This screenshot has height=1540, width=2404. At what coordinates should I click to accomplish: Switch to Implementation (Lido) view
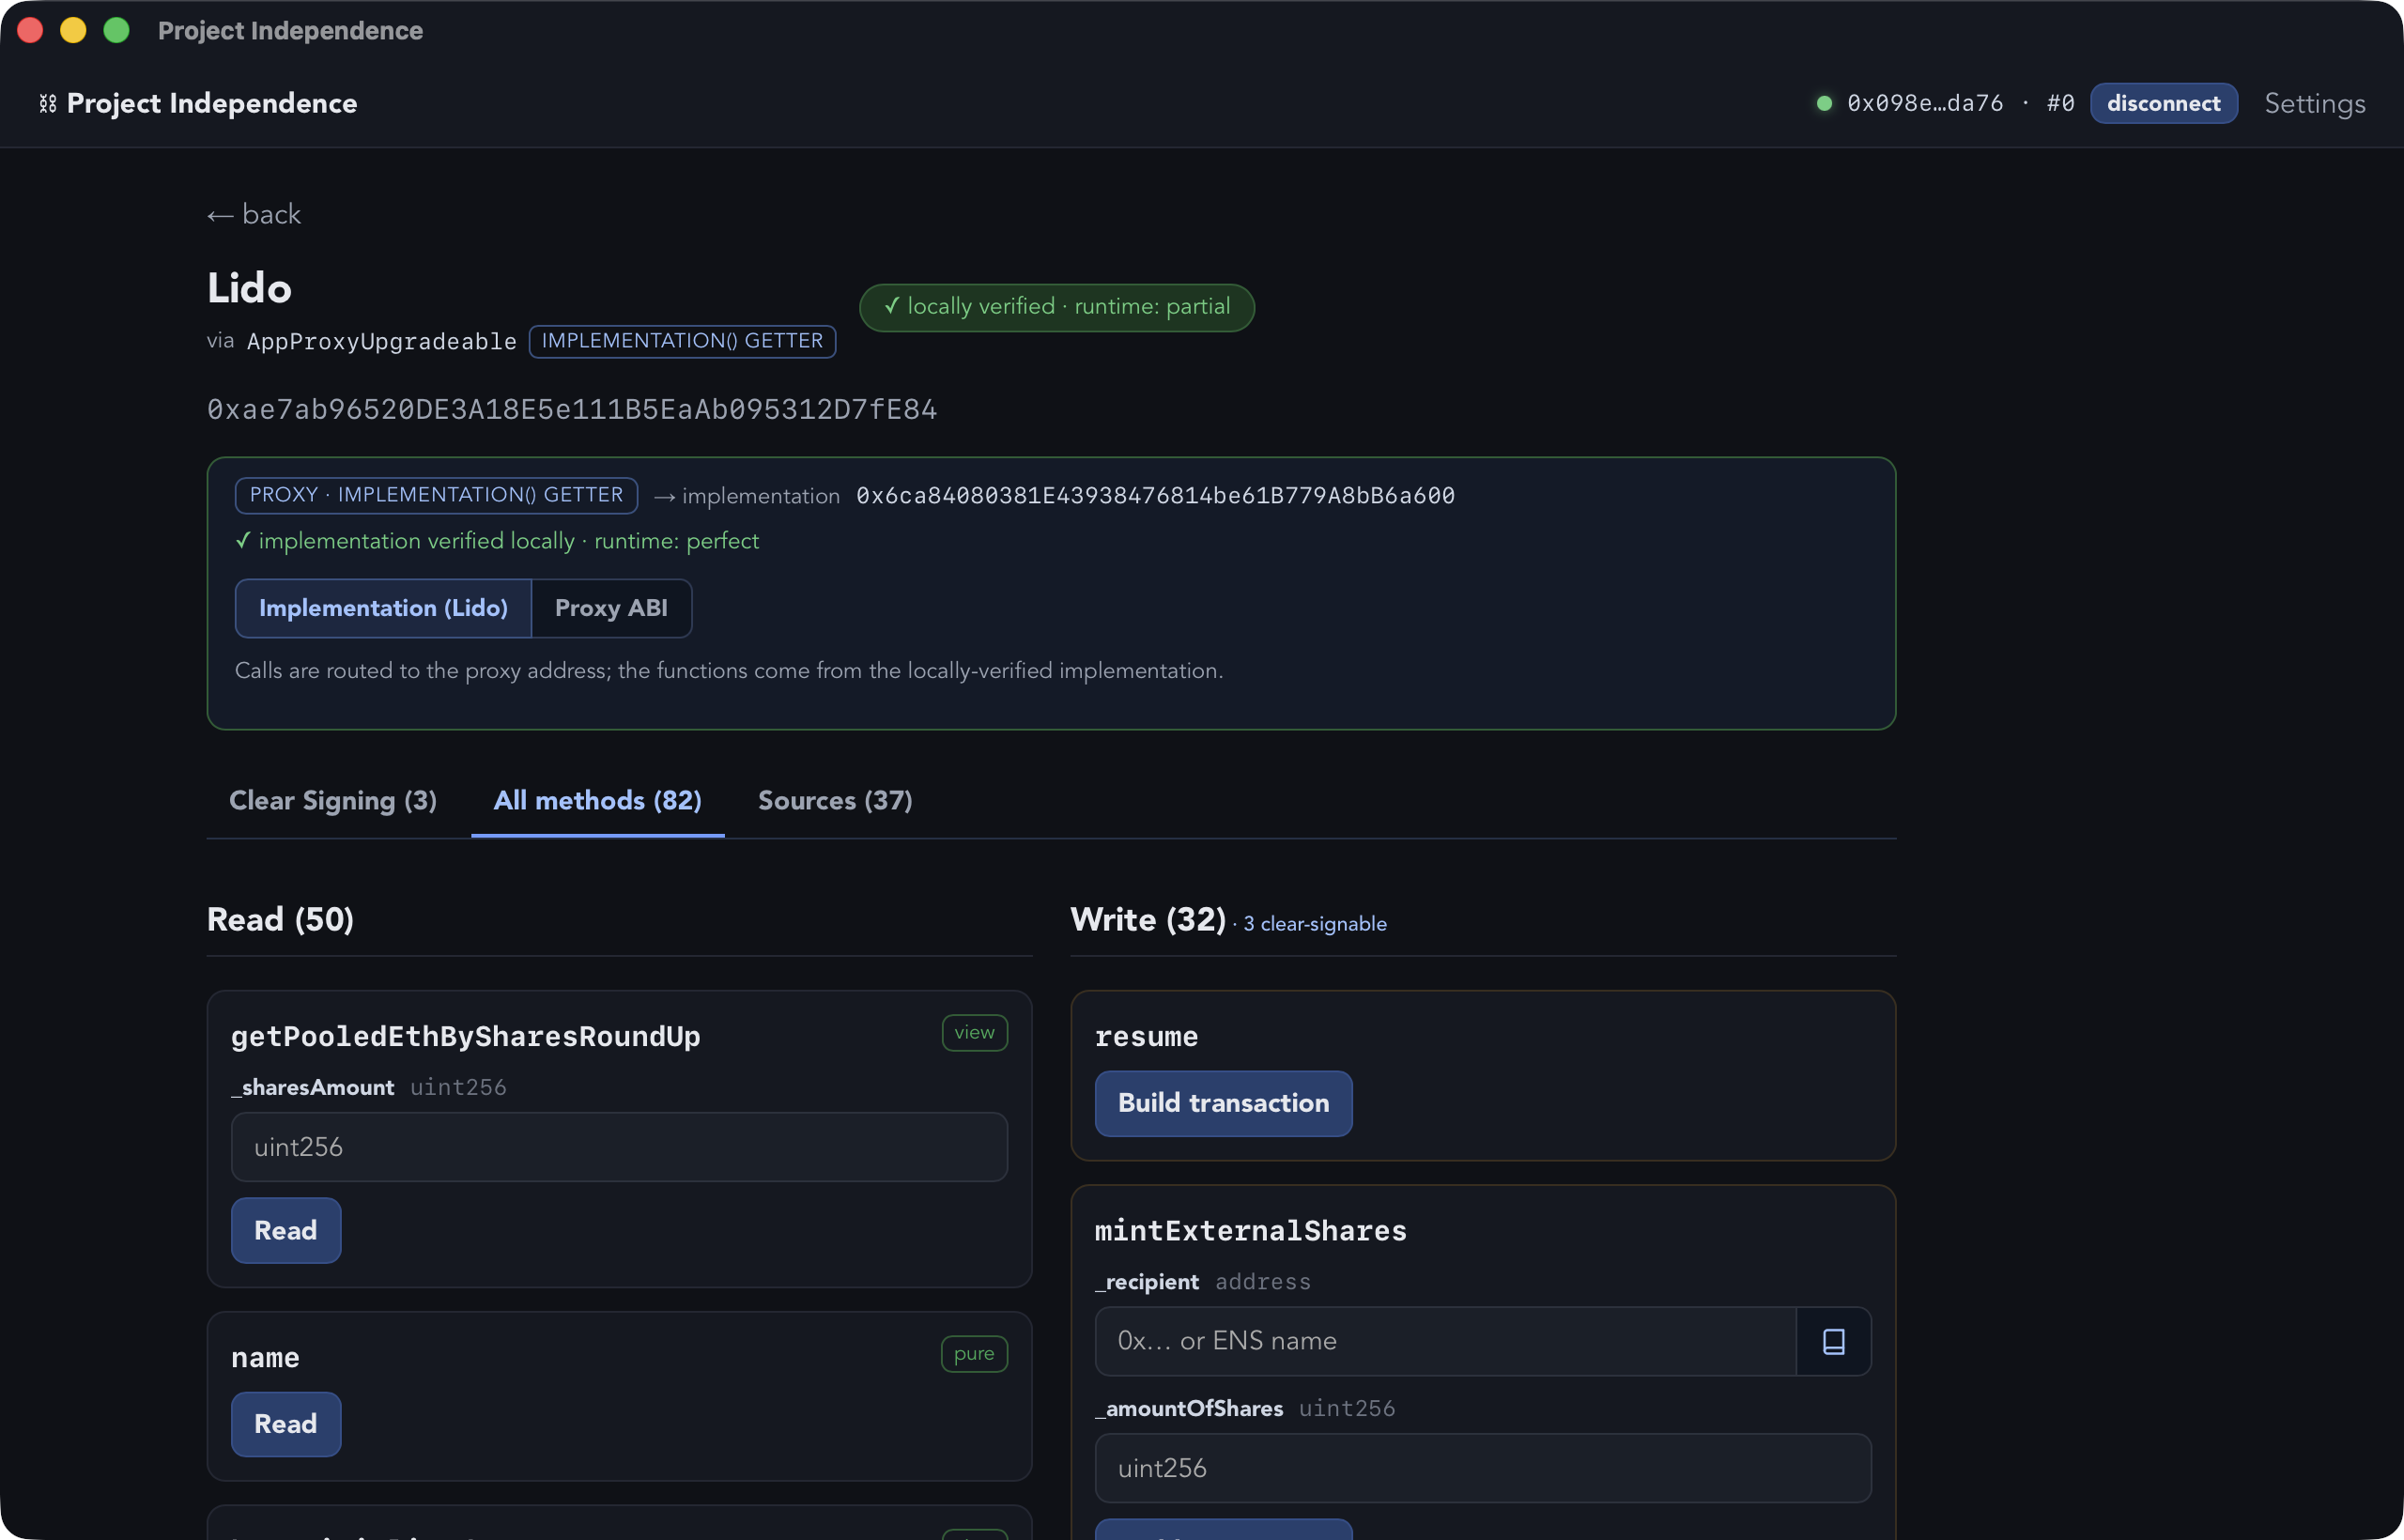pyautogui.click(x=383, y=608)
